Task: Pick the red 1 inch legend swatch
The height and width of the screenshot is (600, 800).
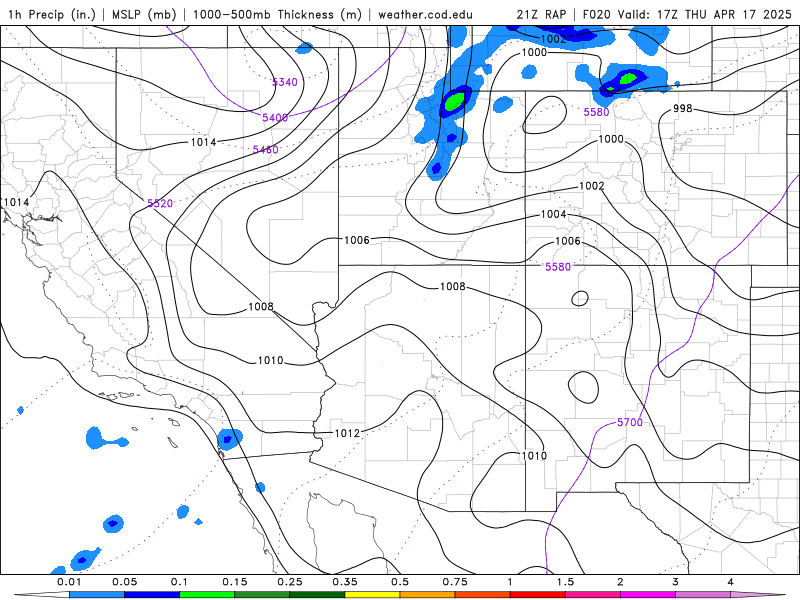Action: click(538, 595)
